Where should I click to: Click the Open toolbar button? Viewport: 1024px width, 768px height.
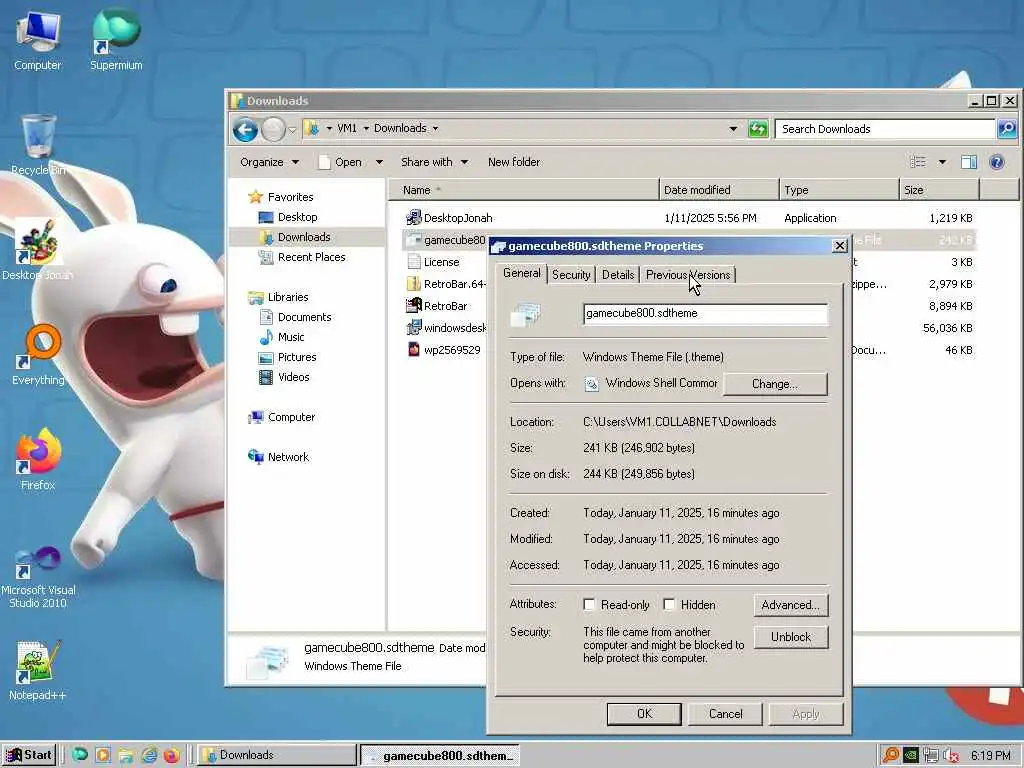pyautogui.click(x=341, y=162)
